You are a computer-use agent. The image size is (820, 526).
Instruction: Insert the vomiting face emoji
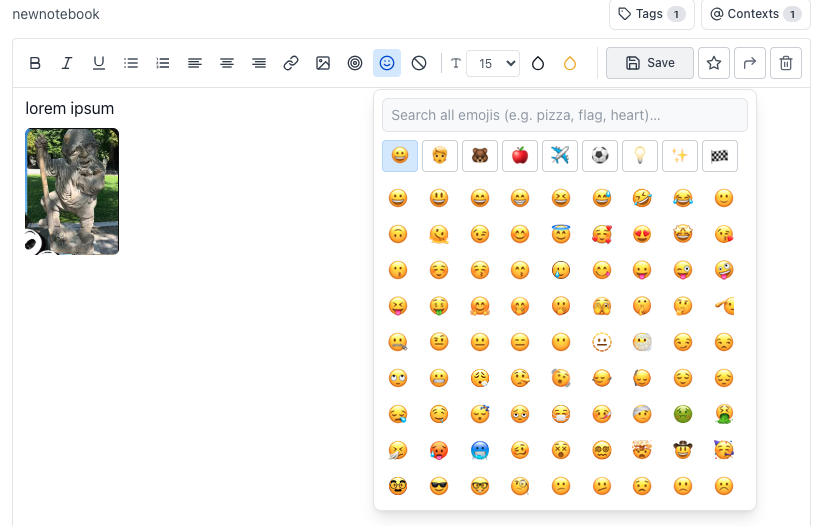coord(724,415)
